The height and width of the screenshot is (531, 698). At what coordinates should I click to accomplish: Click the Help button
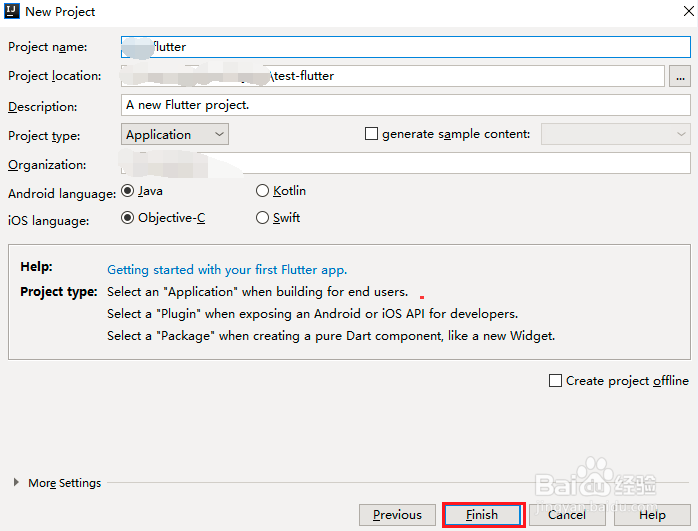(x=652, y=515)
